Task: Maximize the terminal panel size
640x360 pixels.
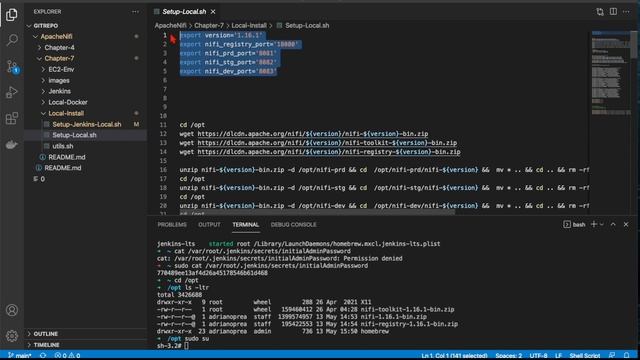Action: coord(613,224)
